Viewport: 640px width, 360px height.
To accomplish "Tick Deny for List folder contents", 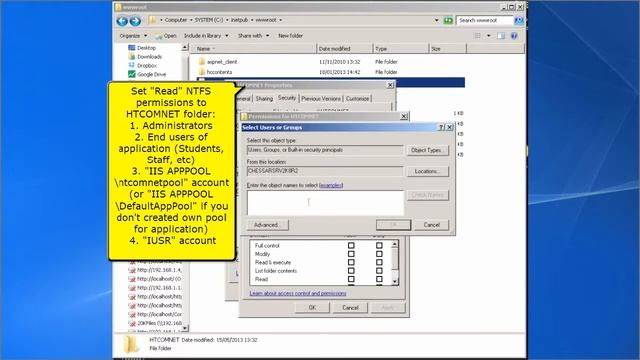I will tap(379, 271).
